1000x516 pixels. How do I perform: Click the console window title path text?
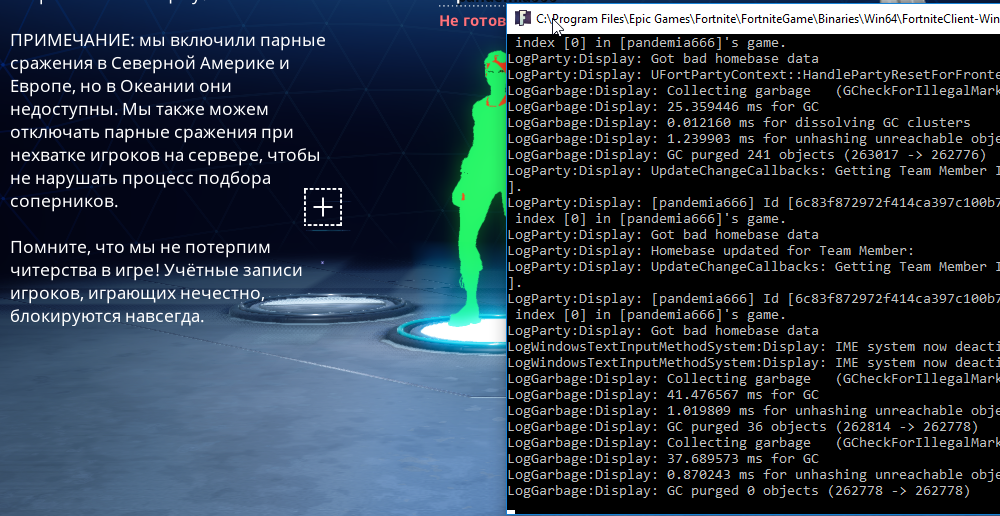[x=768, y=18]
